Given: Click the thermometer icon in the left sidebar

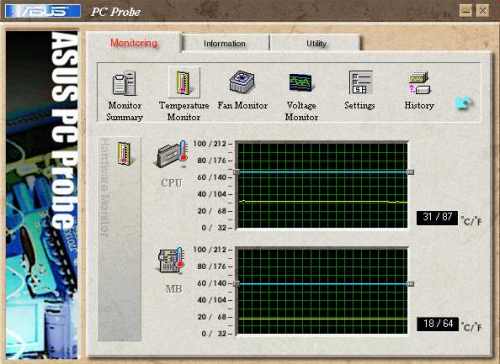Looking at the screenshot, I should [x=124, y=153].
